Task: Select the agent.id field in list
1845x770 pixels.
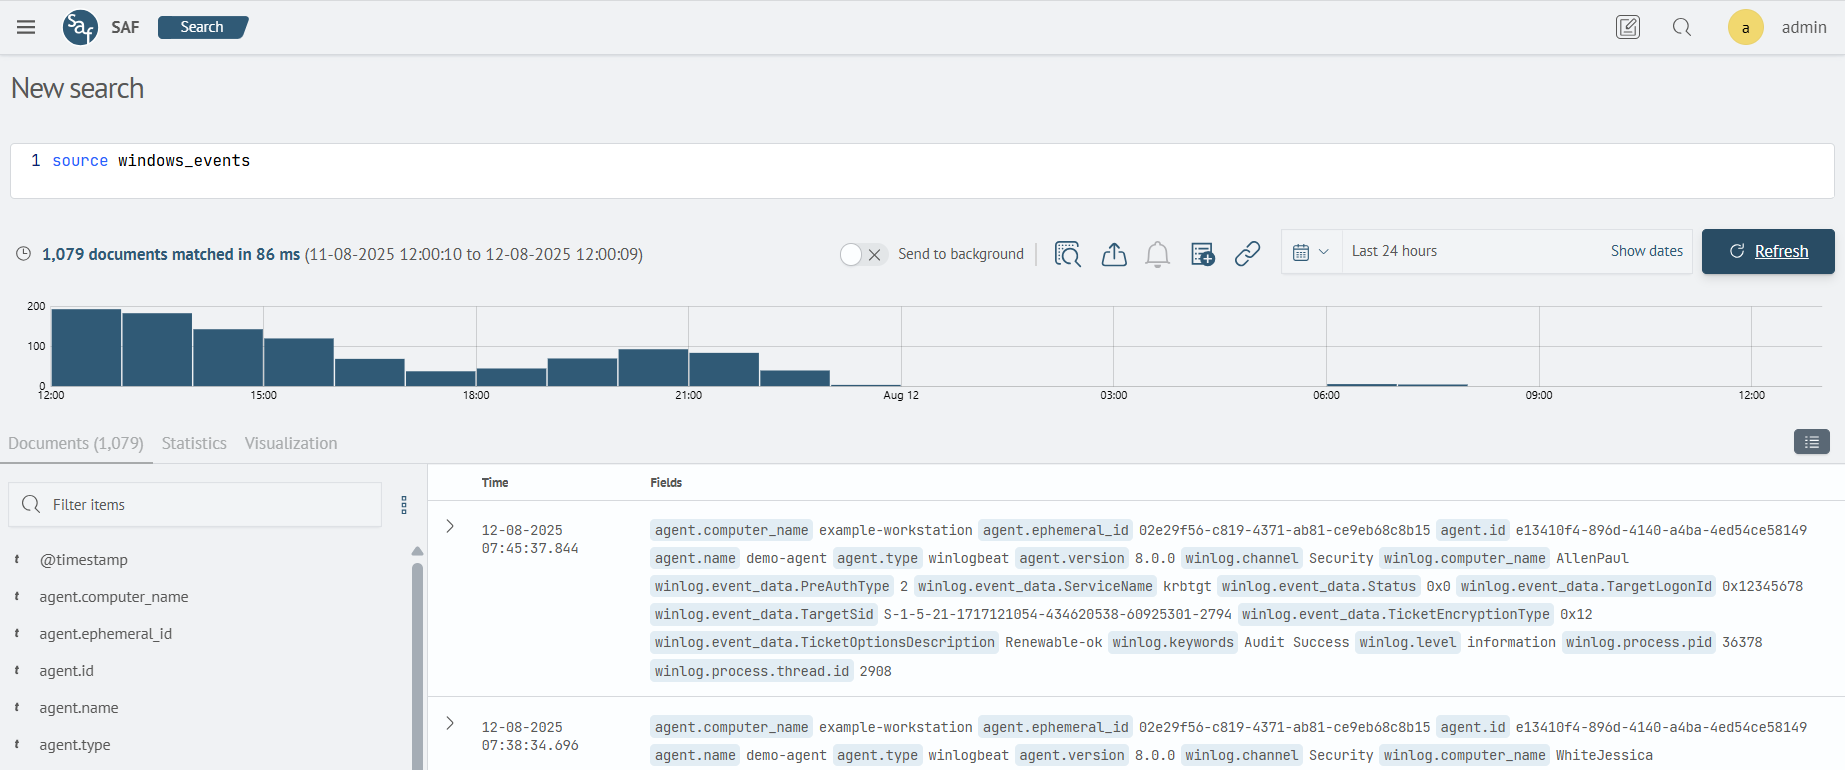Action: point(66,671)
